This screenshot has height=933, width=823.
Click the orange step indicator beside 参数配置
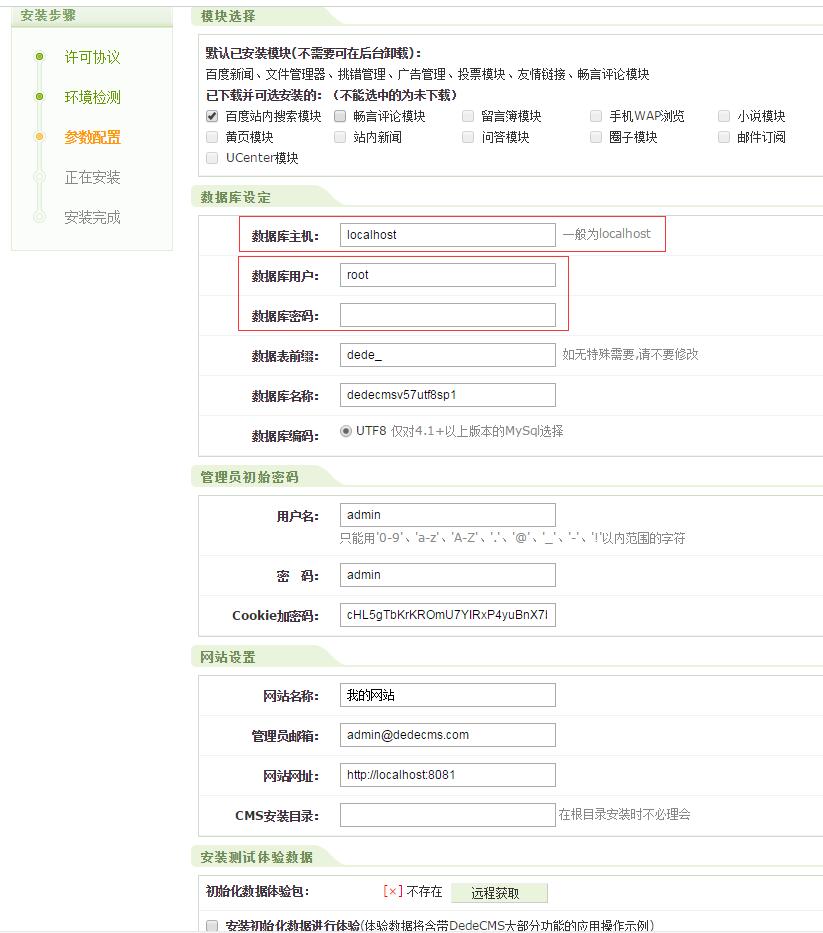click(39, 137)
